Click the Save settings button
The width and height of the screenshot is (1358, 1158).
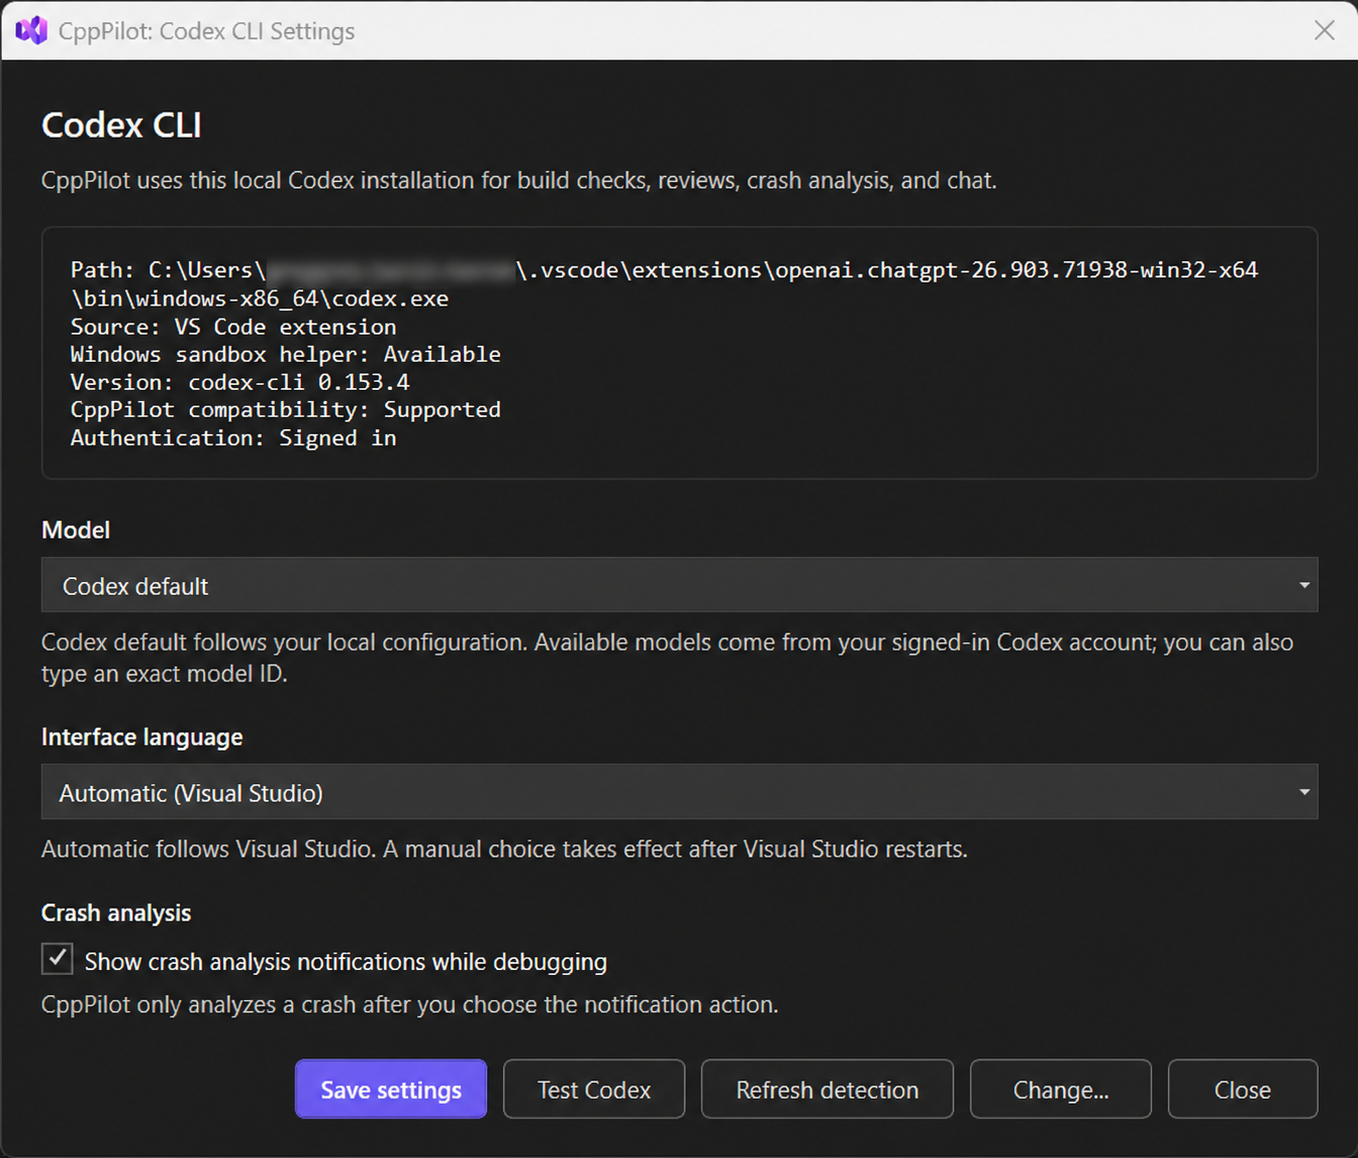point(391,1089)
